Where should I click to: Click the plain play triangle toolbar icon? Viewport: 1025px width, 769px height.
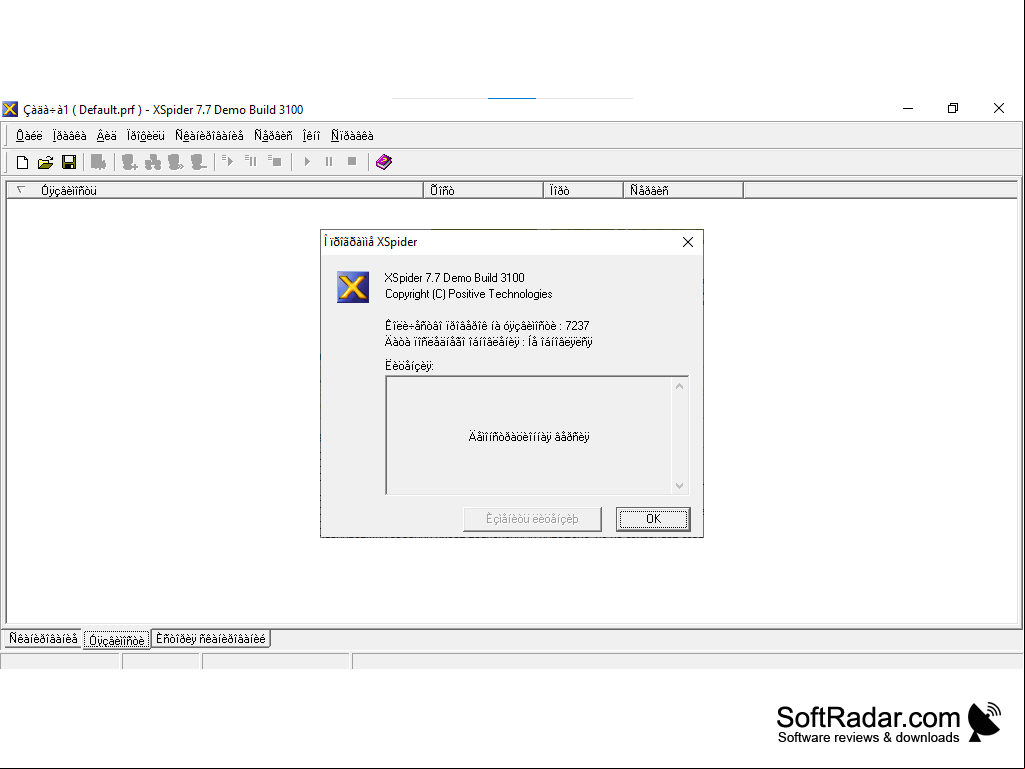point(307,162)
